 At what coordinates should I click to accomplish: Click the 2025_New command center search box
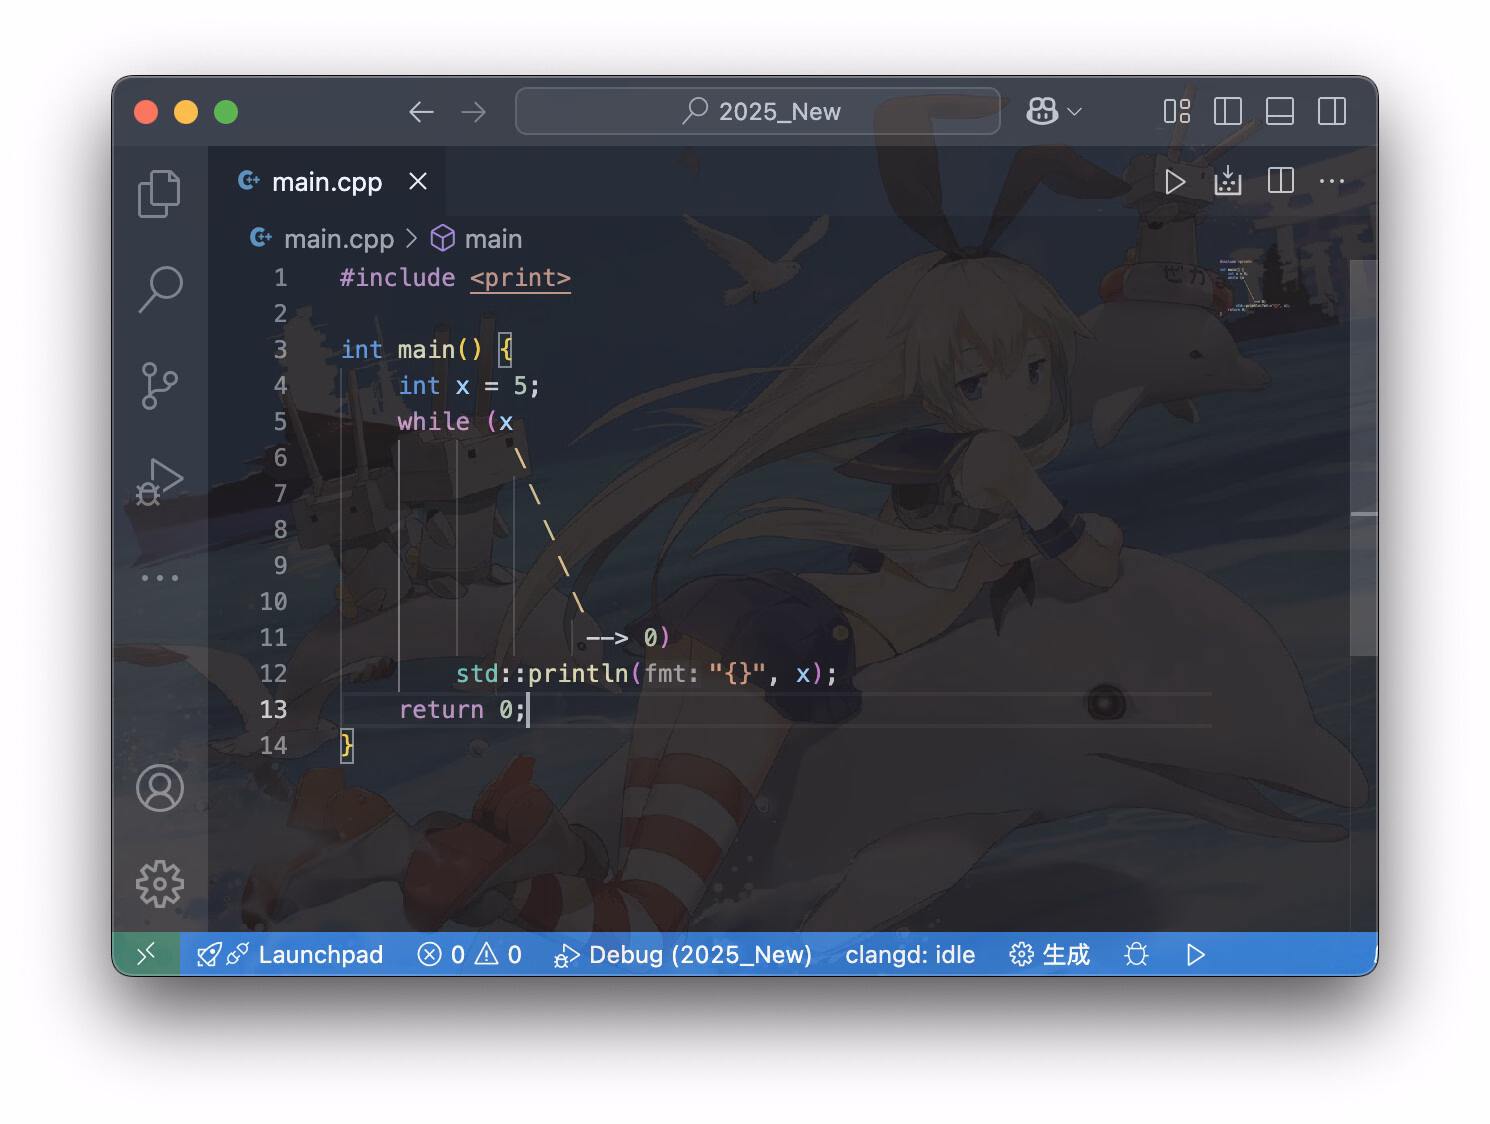pyautogui.click(x=758, y=111)
